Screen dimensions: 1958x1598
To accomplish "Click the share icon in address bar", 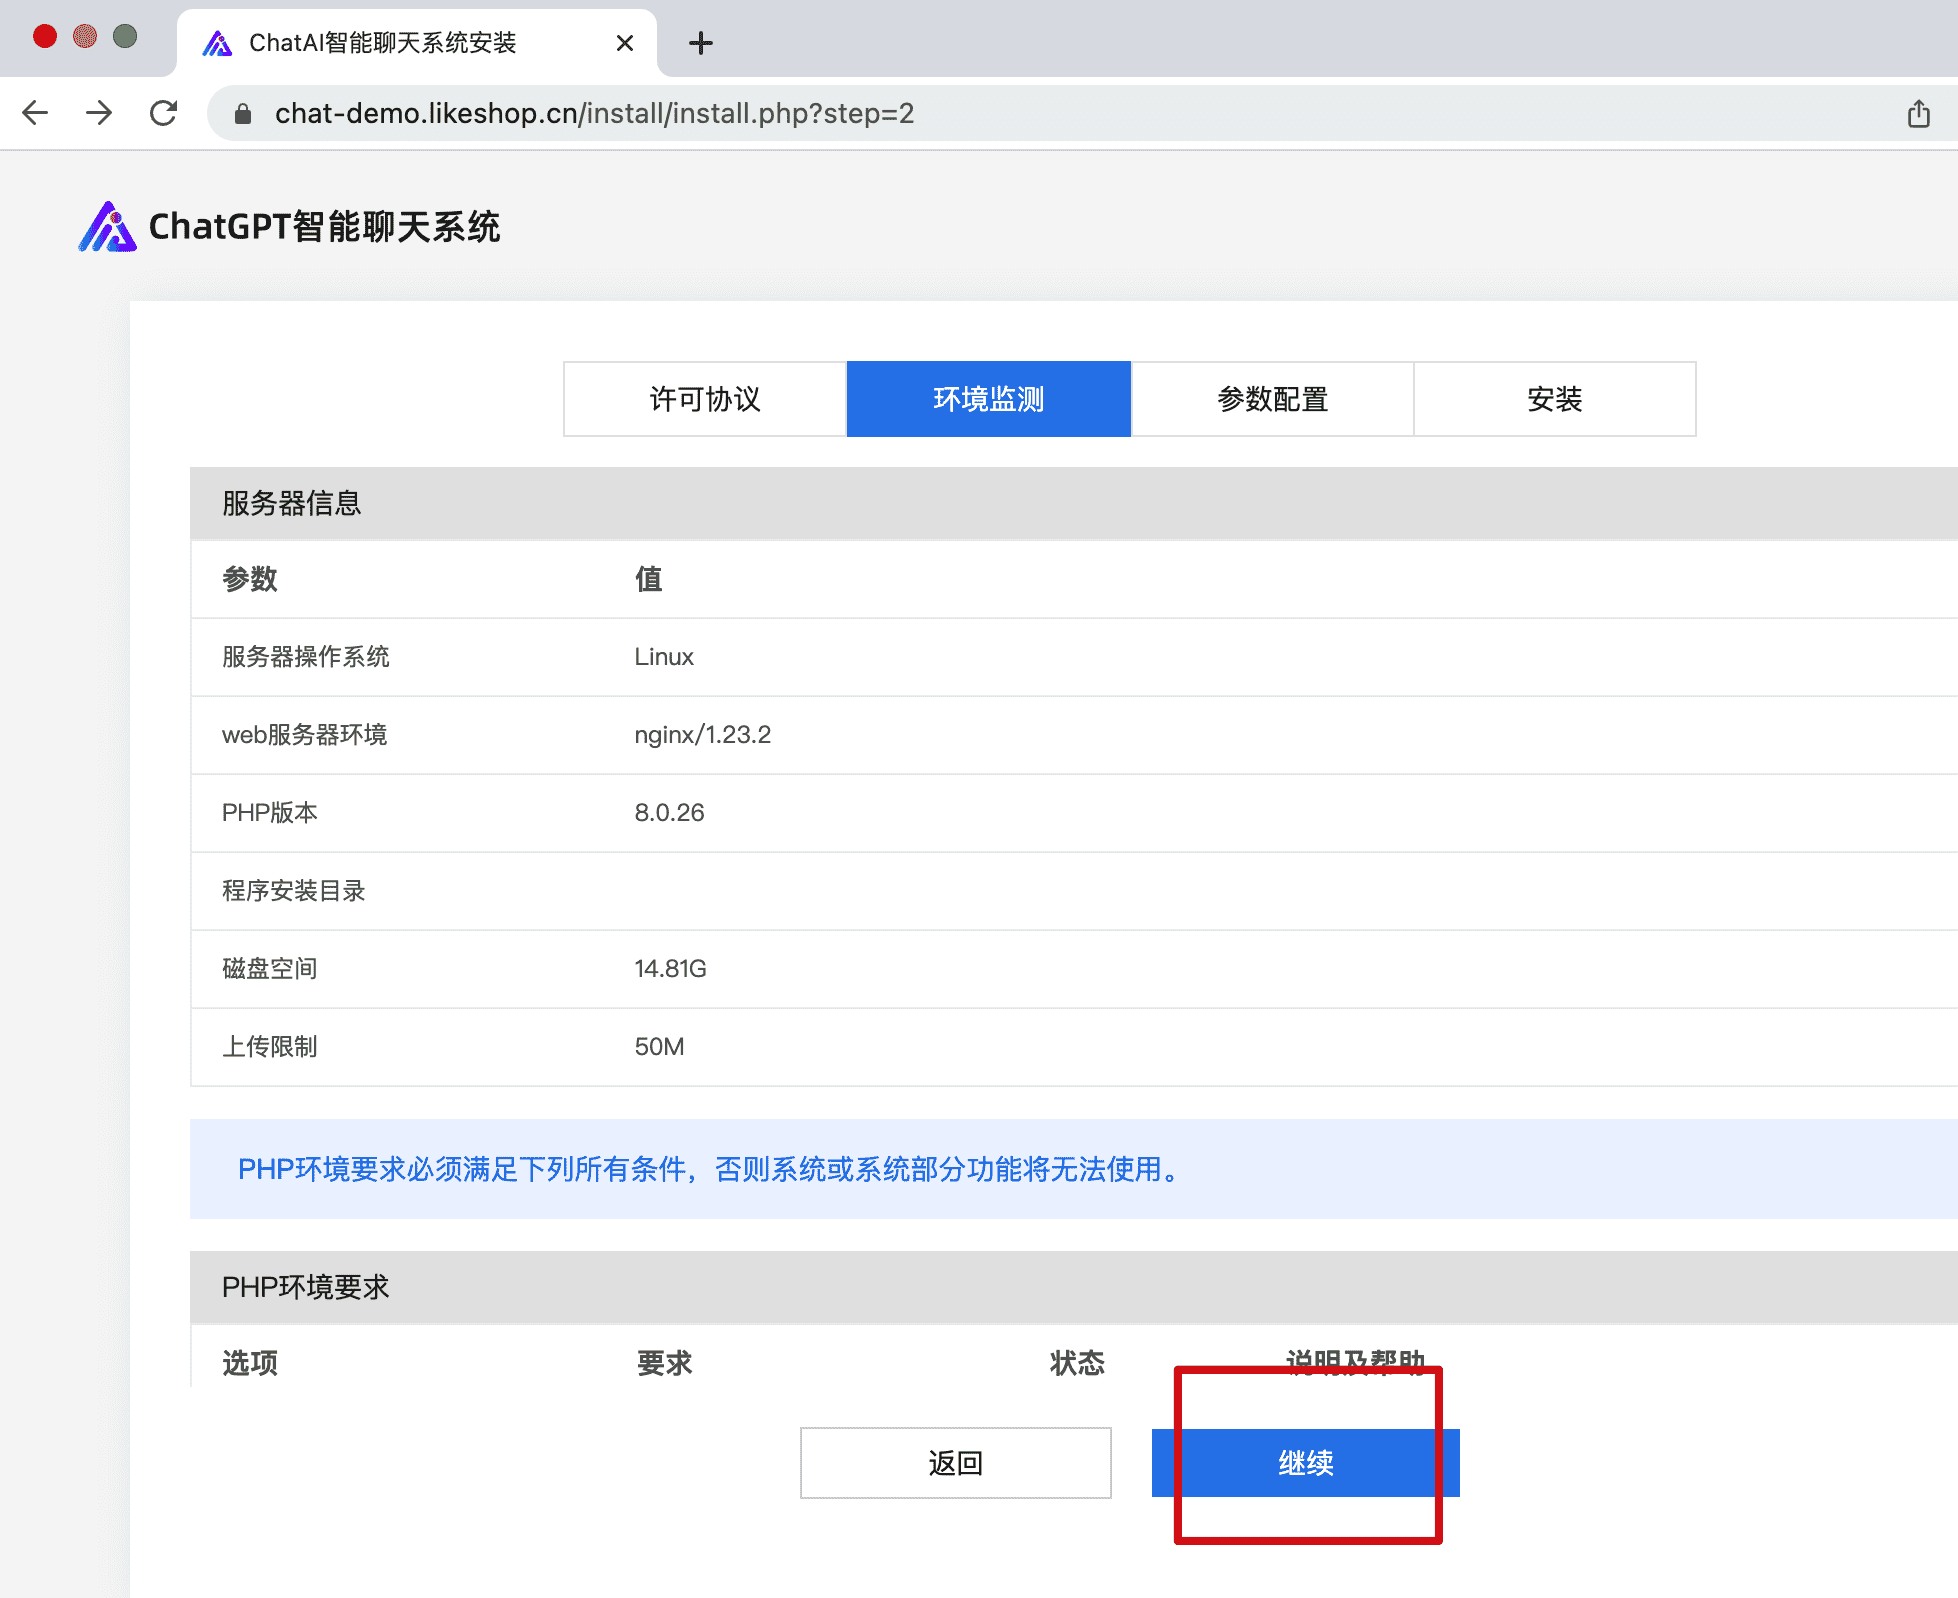I will [x=1918, y=114].
